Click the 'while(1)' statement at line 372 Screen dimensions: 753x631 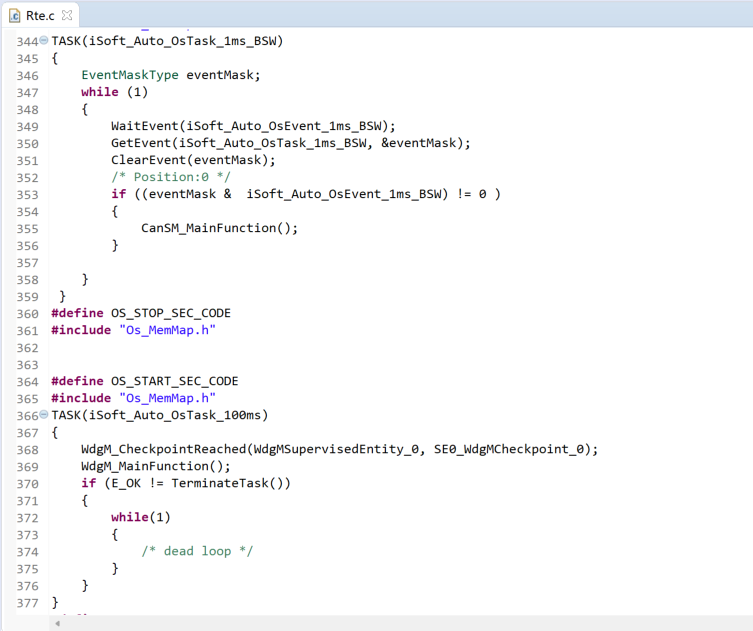click(x=141, y=518)
